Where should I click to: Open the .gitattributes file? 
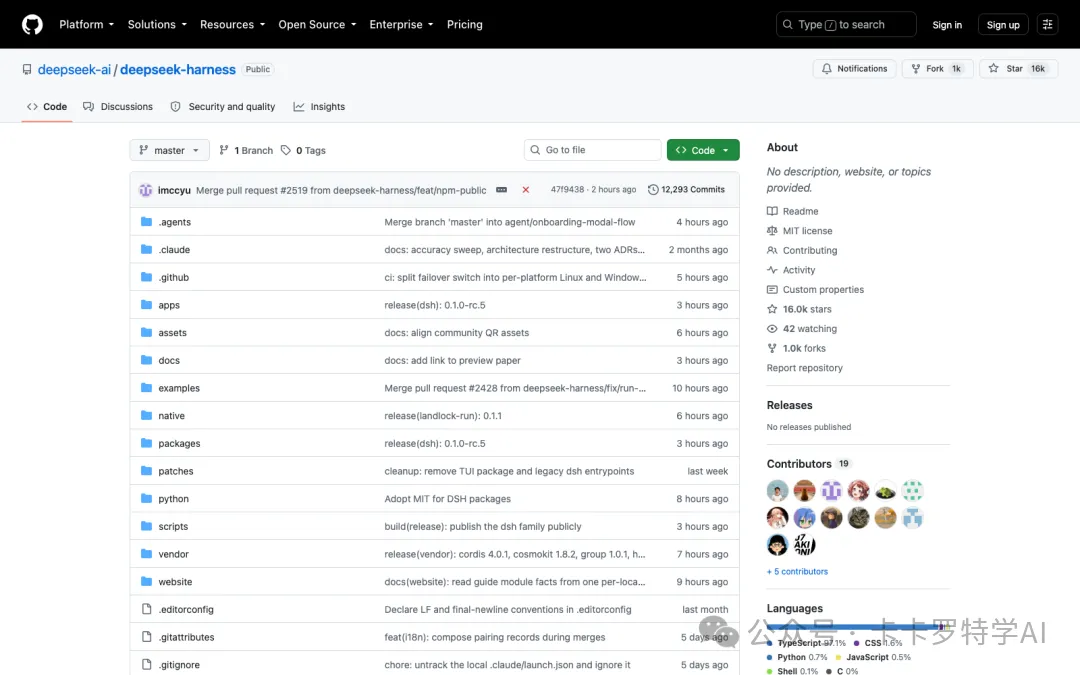(186, 637)
